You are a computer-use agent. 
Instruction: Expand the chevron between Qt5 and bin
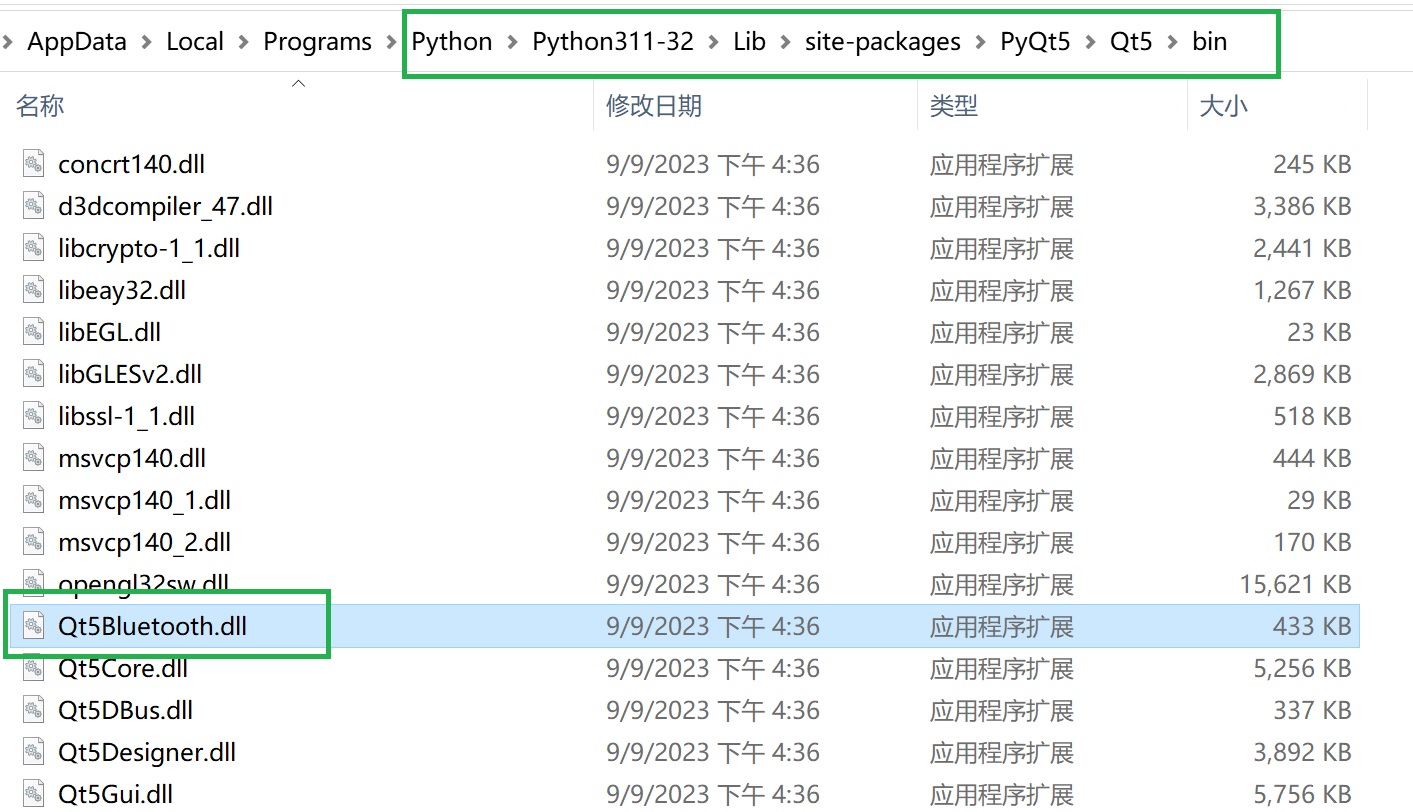point(1173,42)
